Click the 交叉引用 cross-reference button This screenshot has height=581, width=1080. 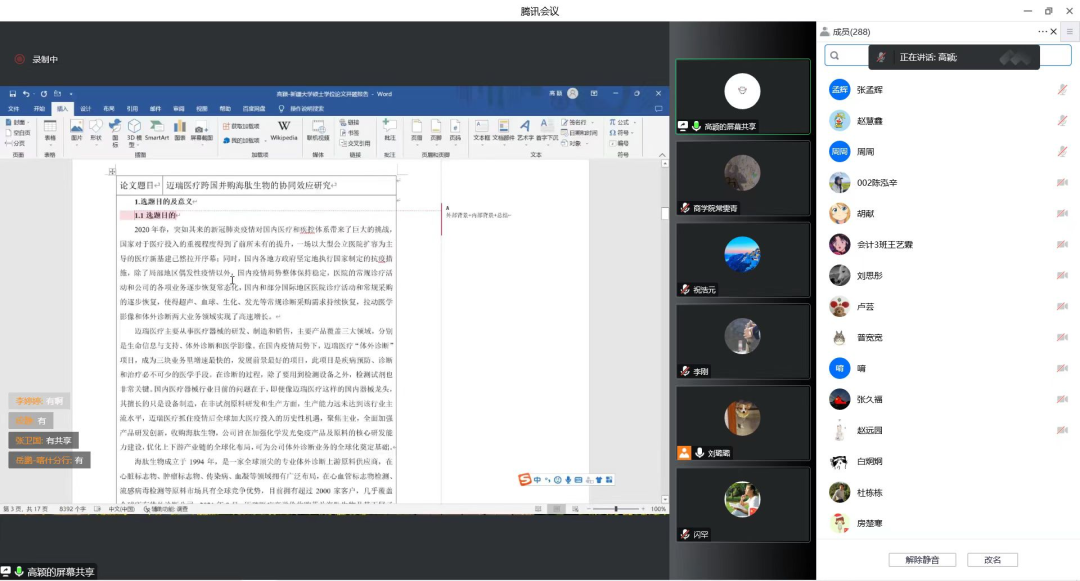click(x=355, y=143)
